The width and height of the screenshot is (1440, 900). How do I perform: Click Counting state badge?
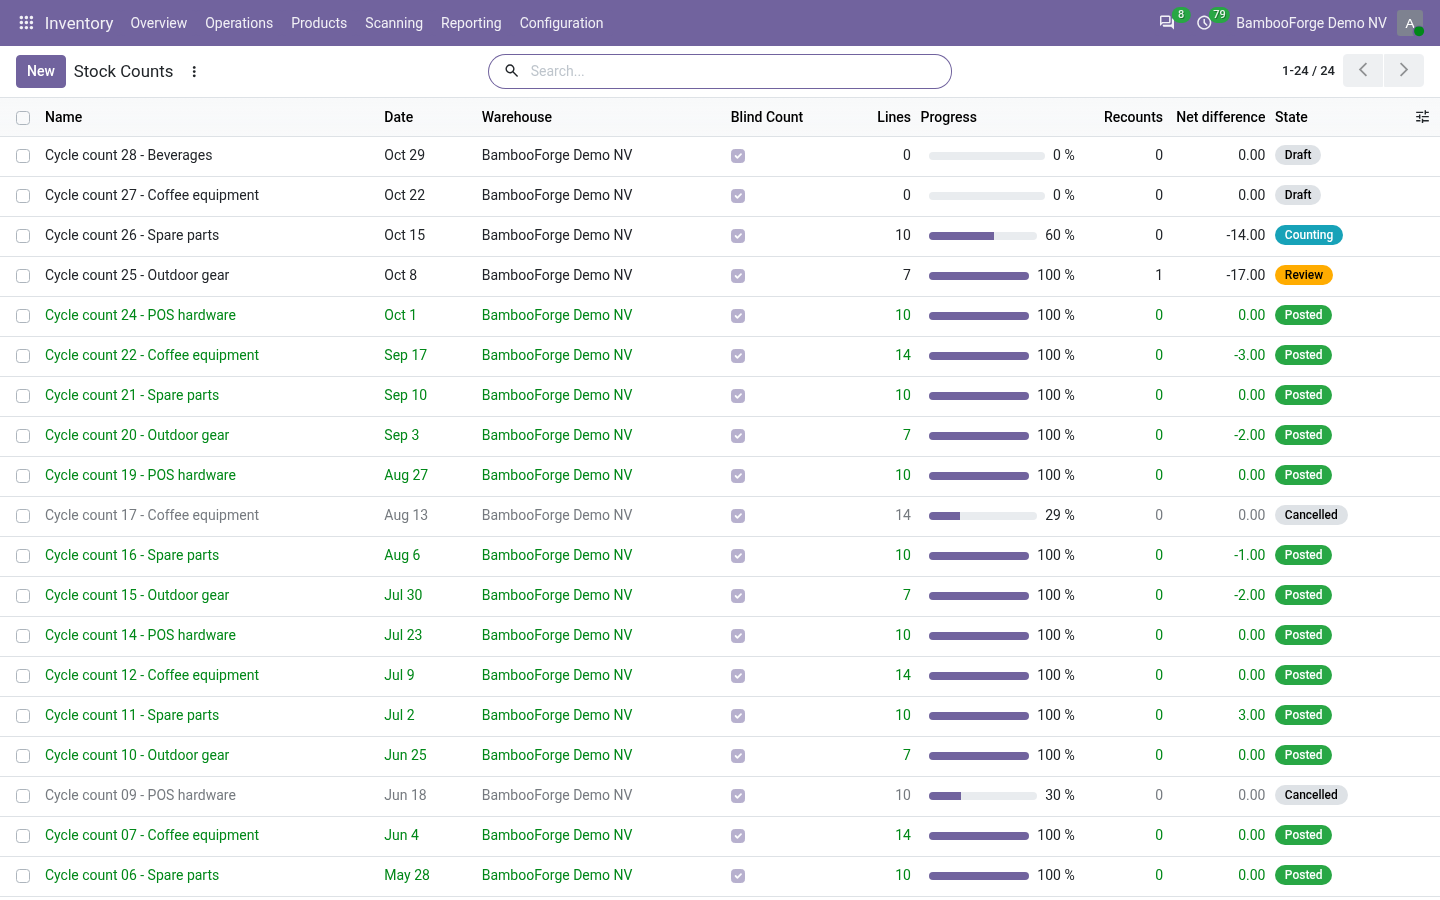[x=1309, y=235]
